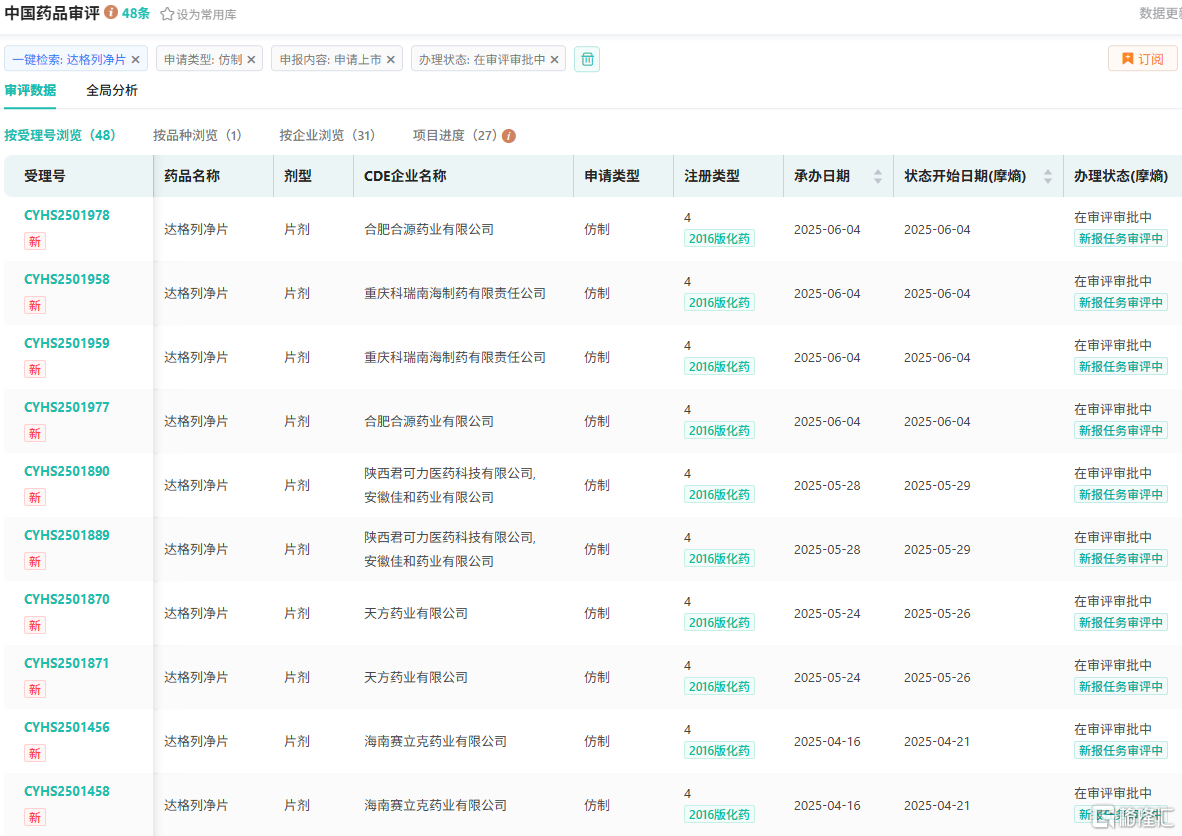This screenshot has height=836, width=1182.
Task: Select the 按企业浏览 (31) tab
Action: [327, 136]
